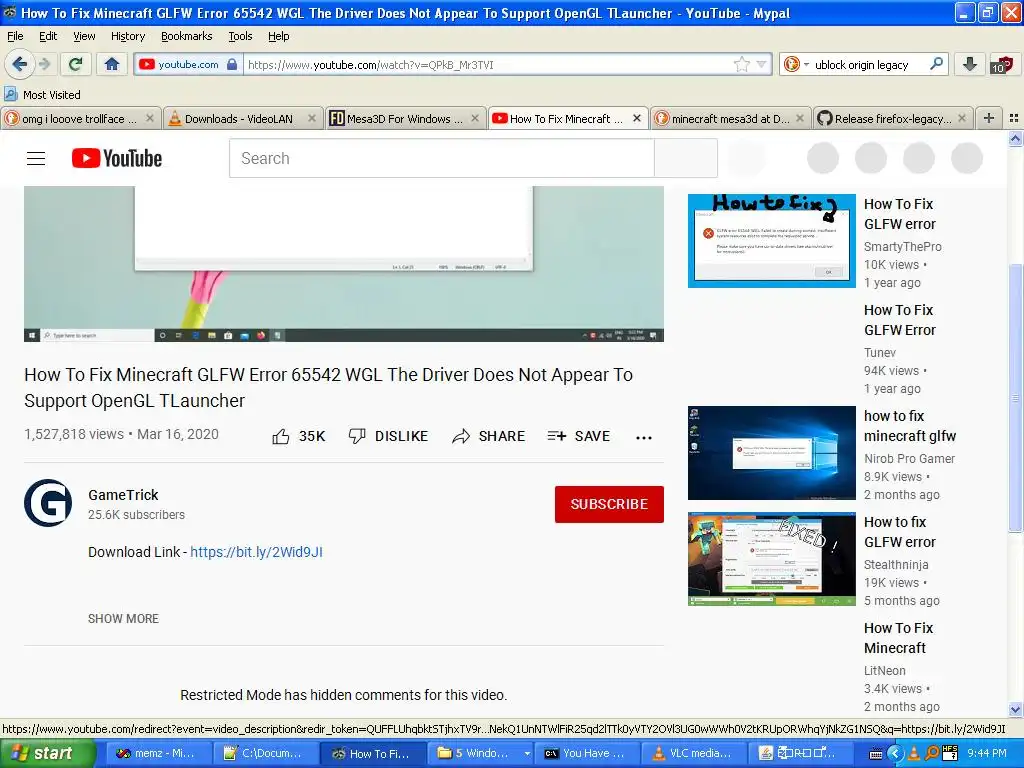
Task: Click the VLC cone tray icon
Action: click(915, 754)
